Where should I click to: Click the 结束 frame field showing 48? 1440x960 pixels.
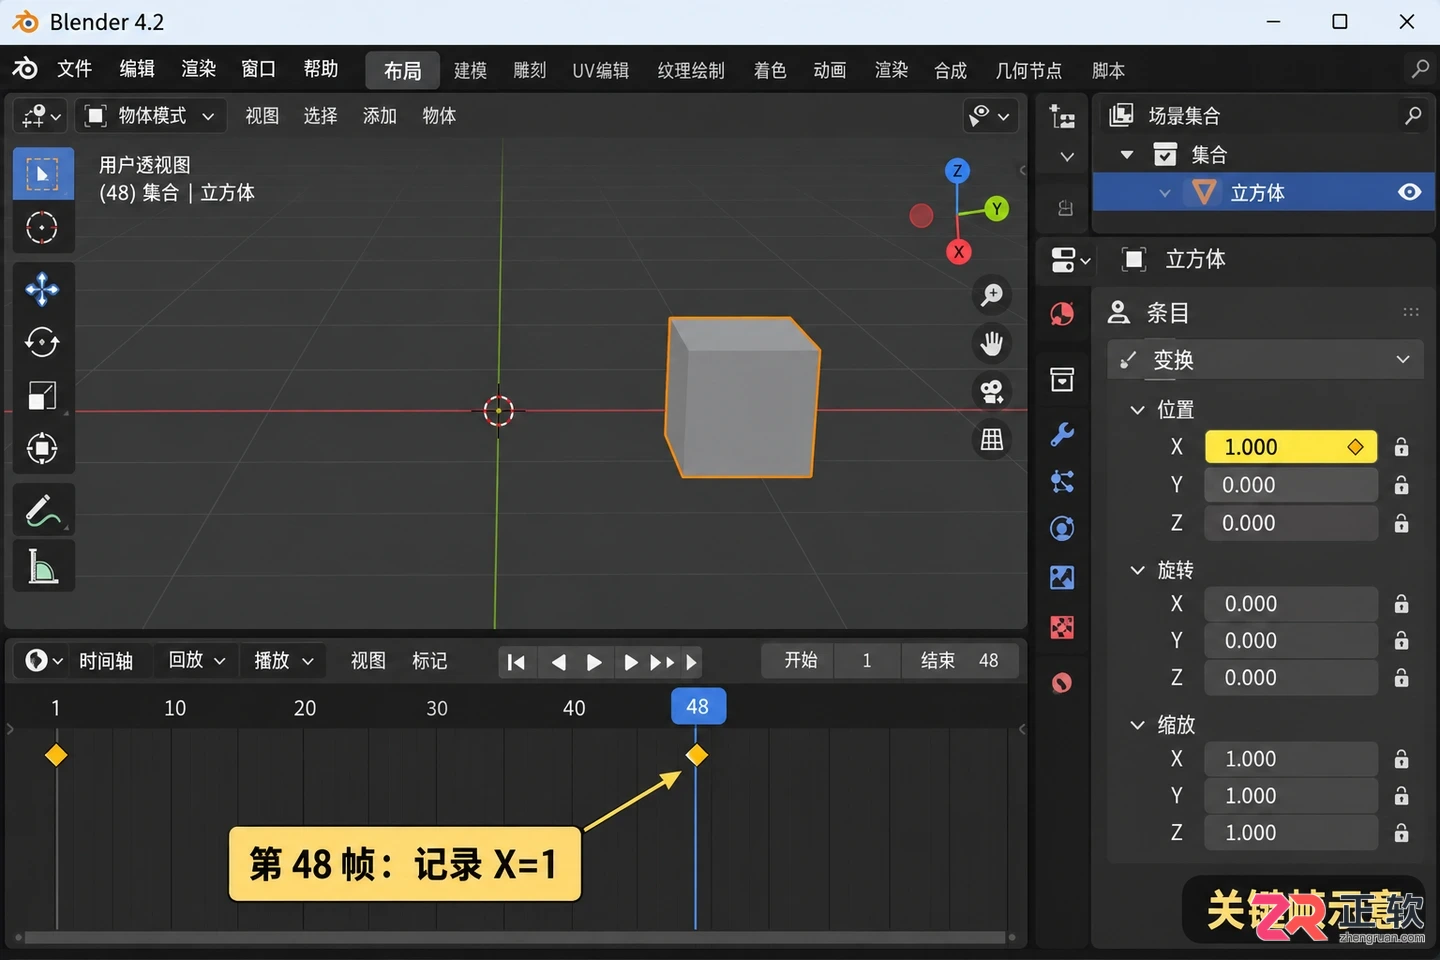(x=960, y=660)
